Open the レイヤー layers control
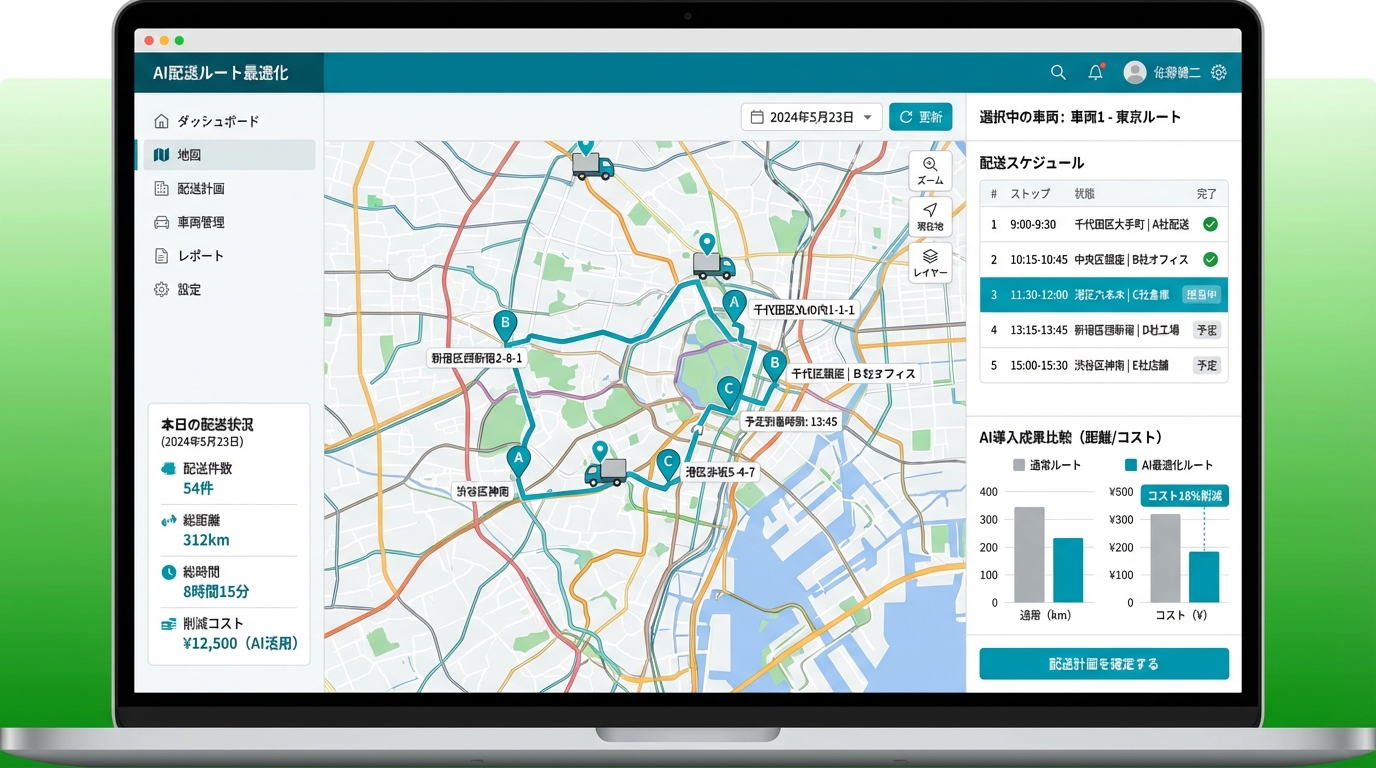The image size is (1376, 768). pos(930,262)
